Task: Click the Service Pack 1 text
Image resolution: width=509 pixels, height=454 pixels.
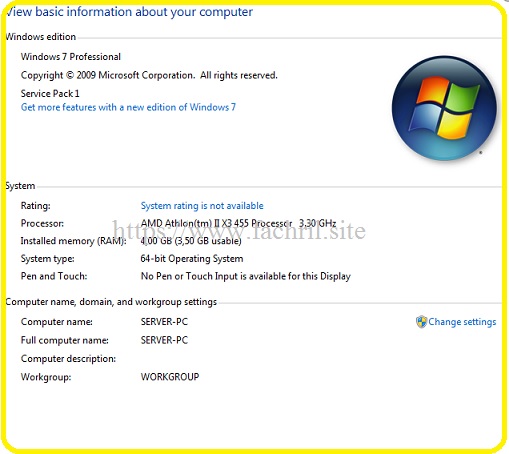Action: [x=50, y=94]
